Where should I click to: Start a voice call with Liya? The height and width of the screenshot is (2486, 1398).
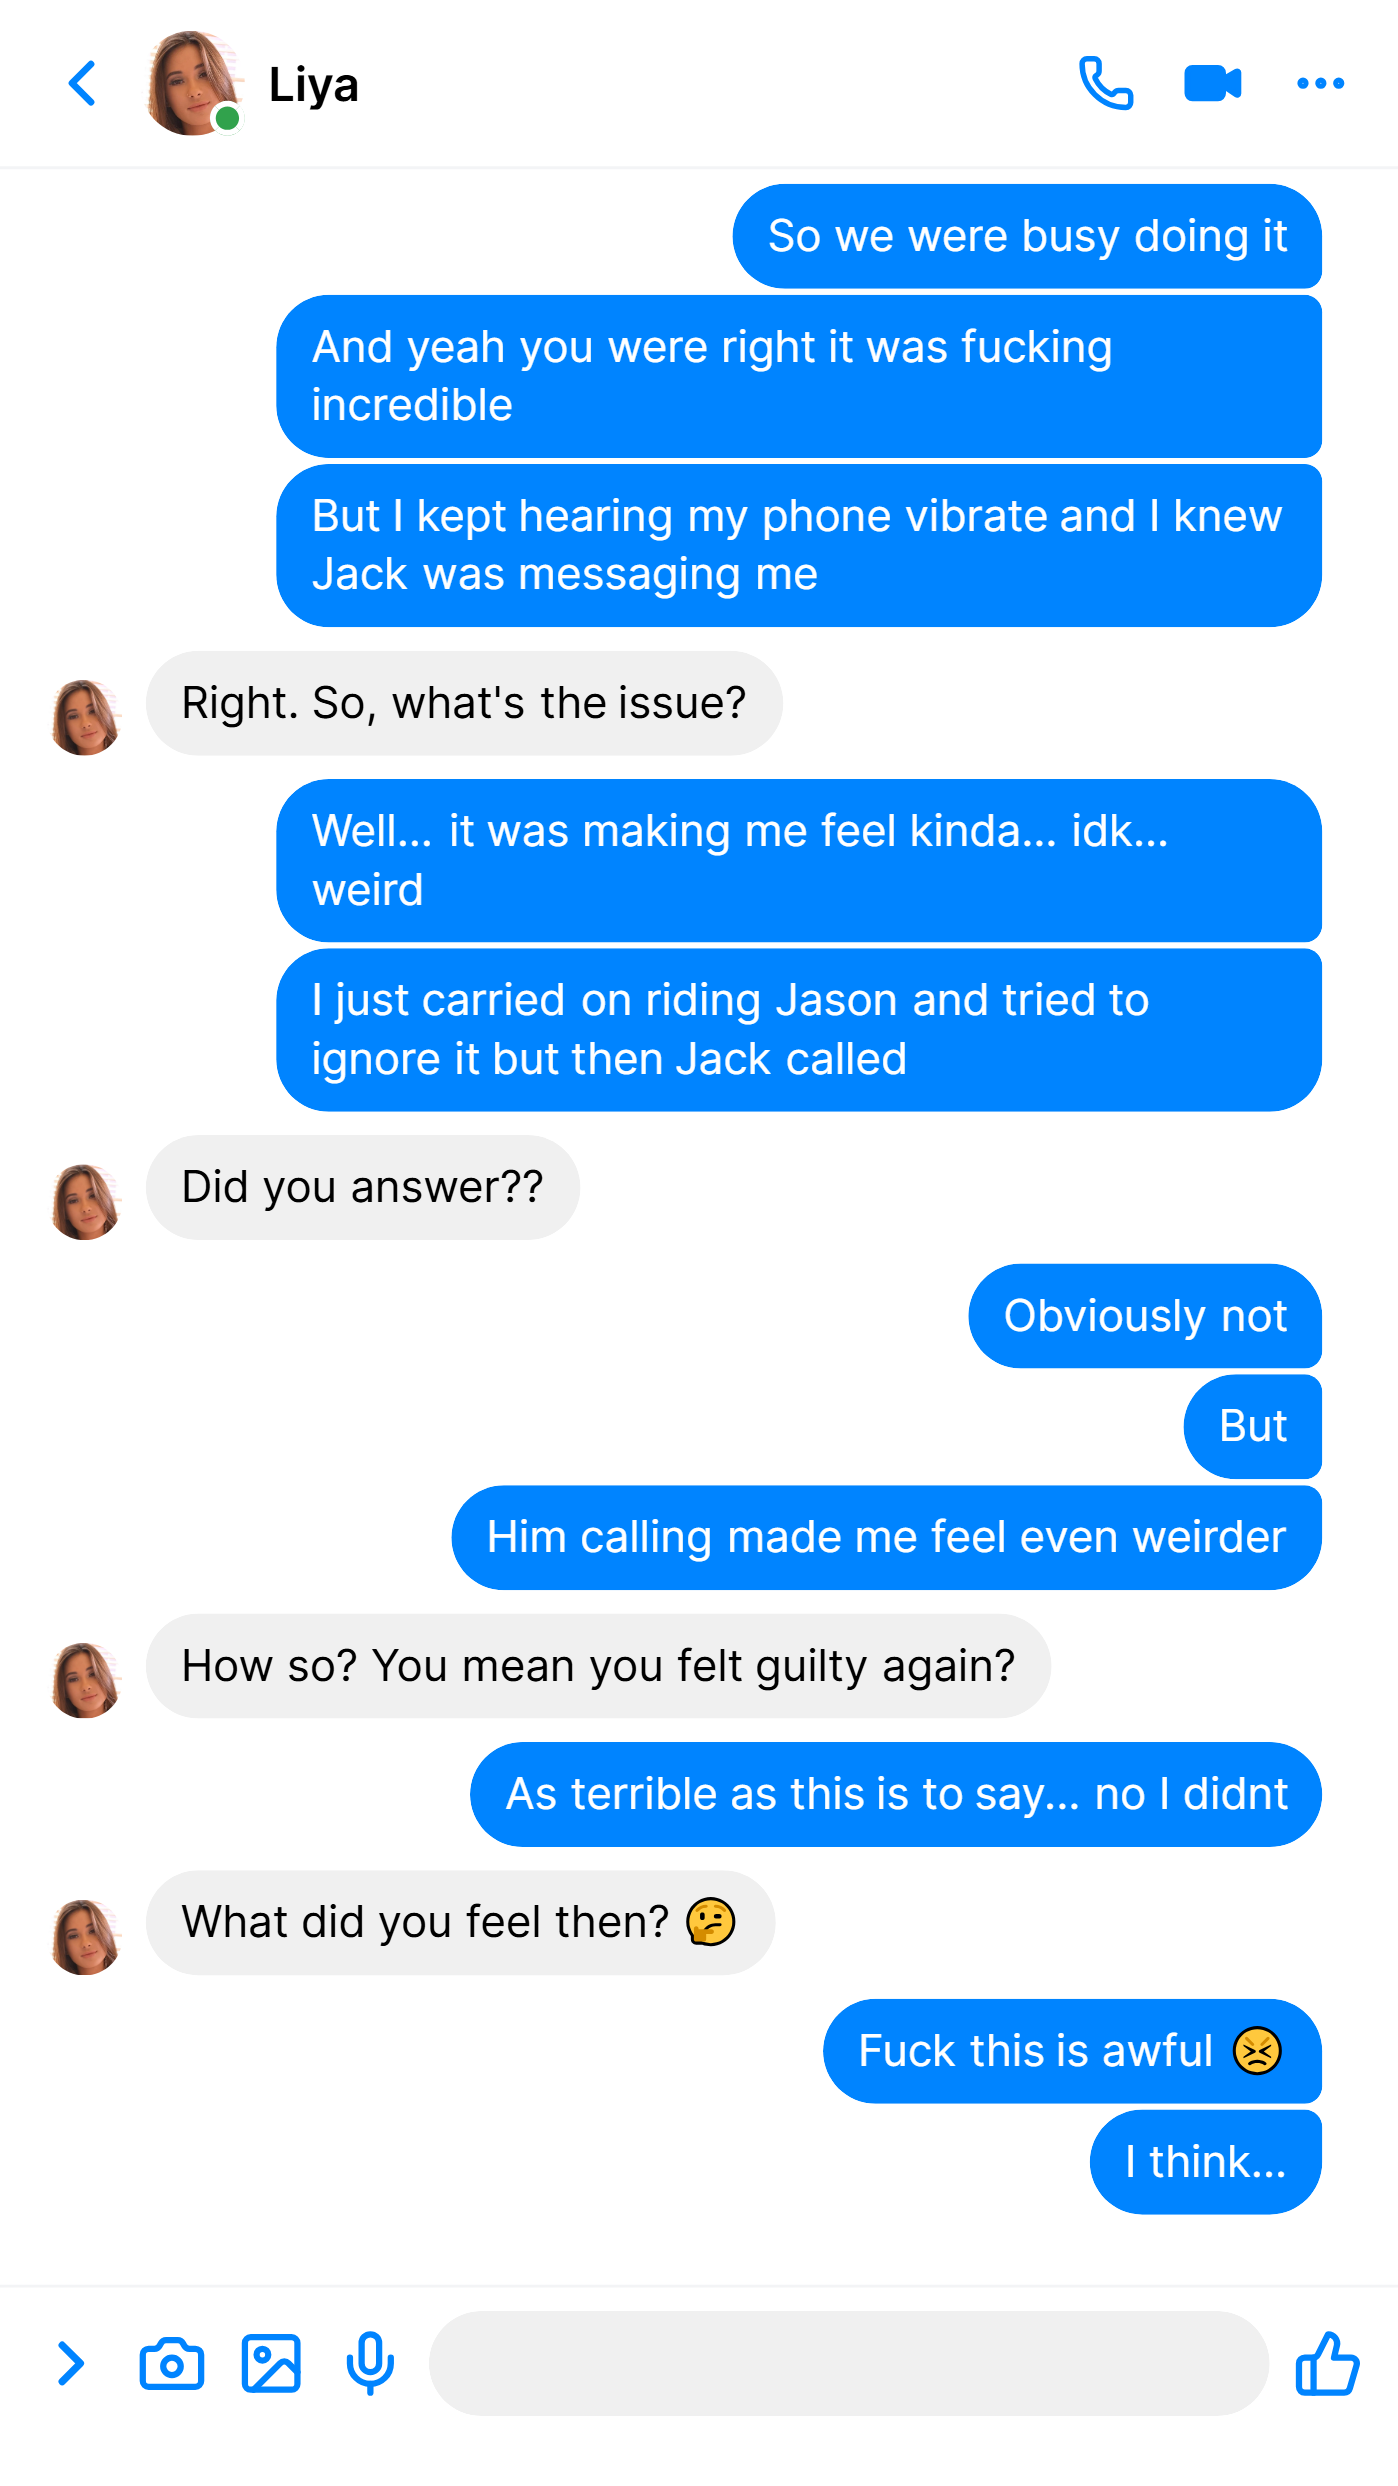pos(1106,83)
